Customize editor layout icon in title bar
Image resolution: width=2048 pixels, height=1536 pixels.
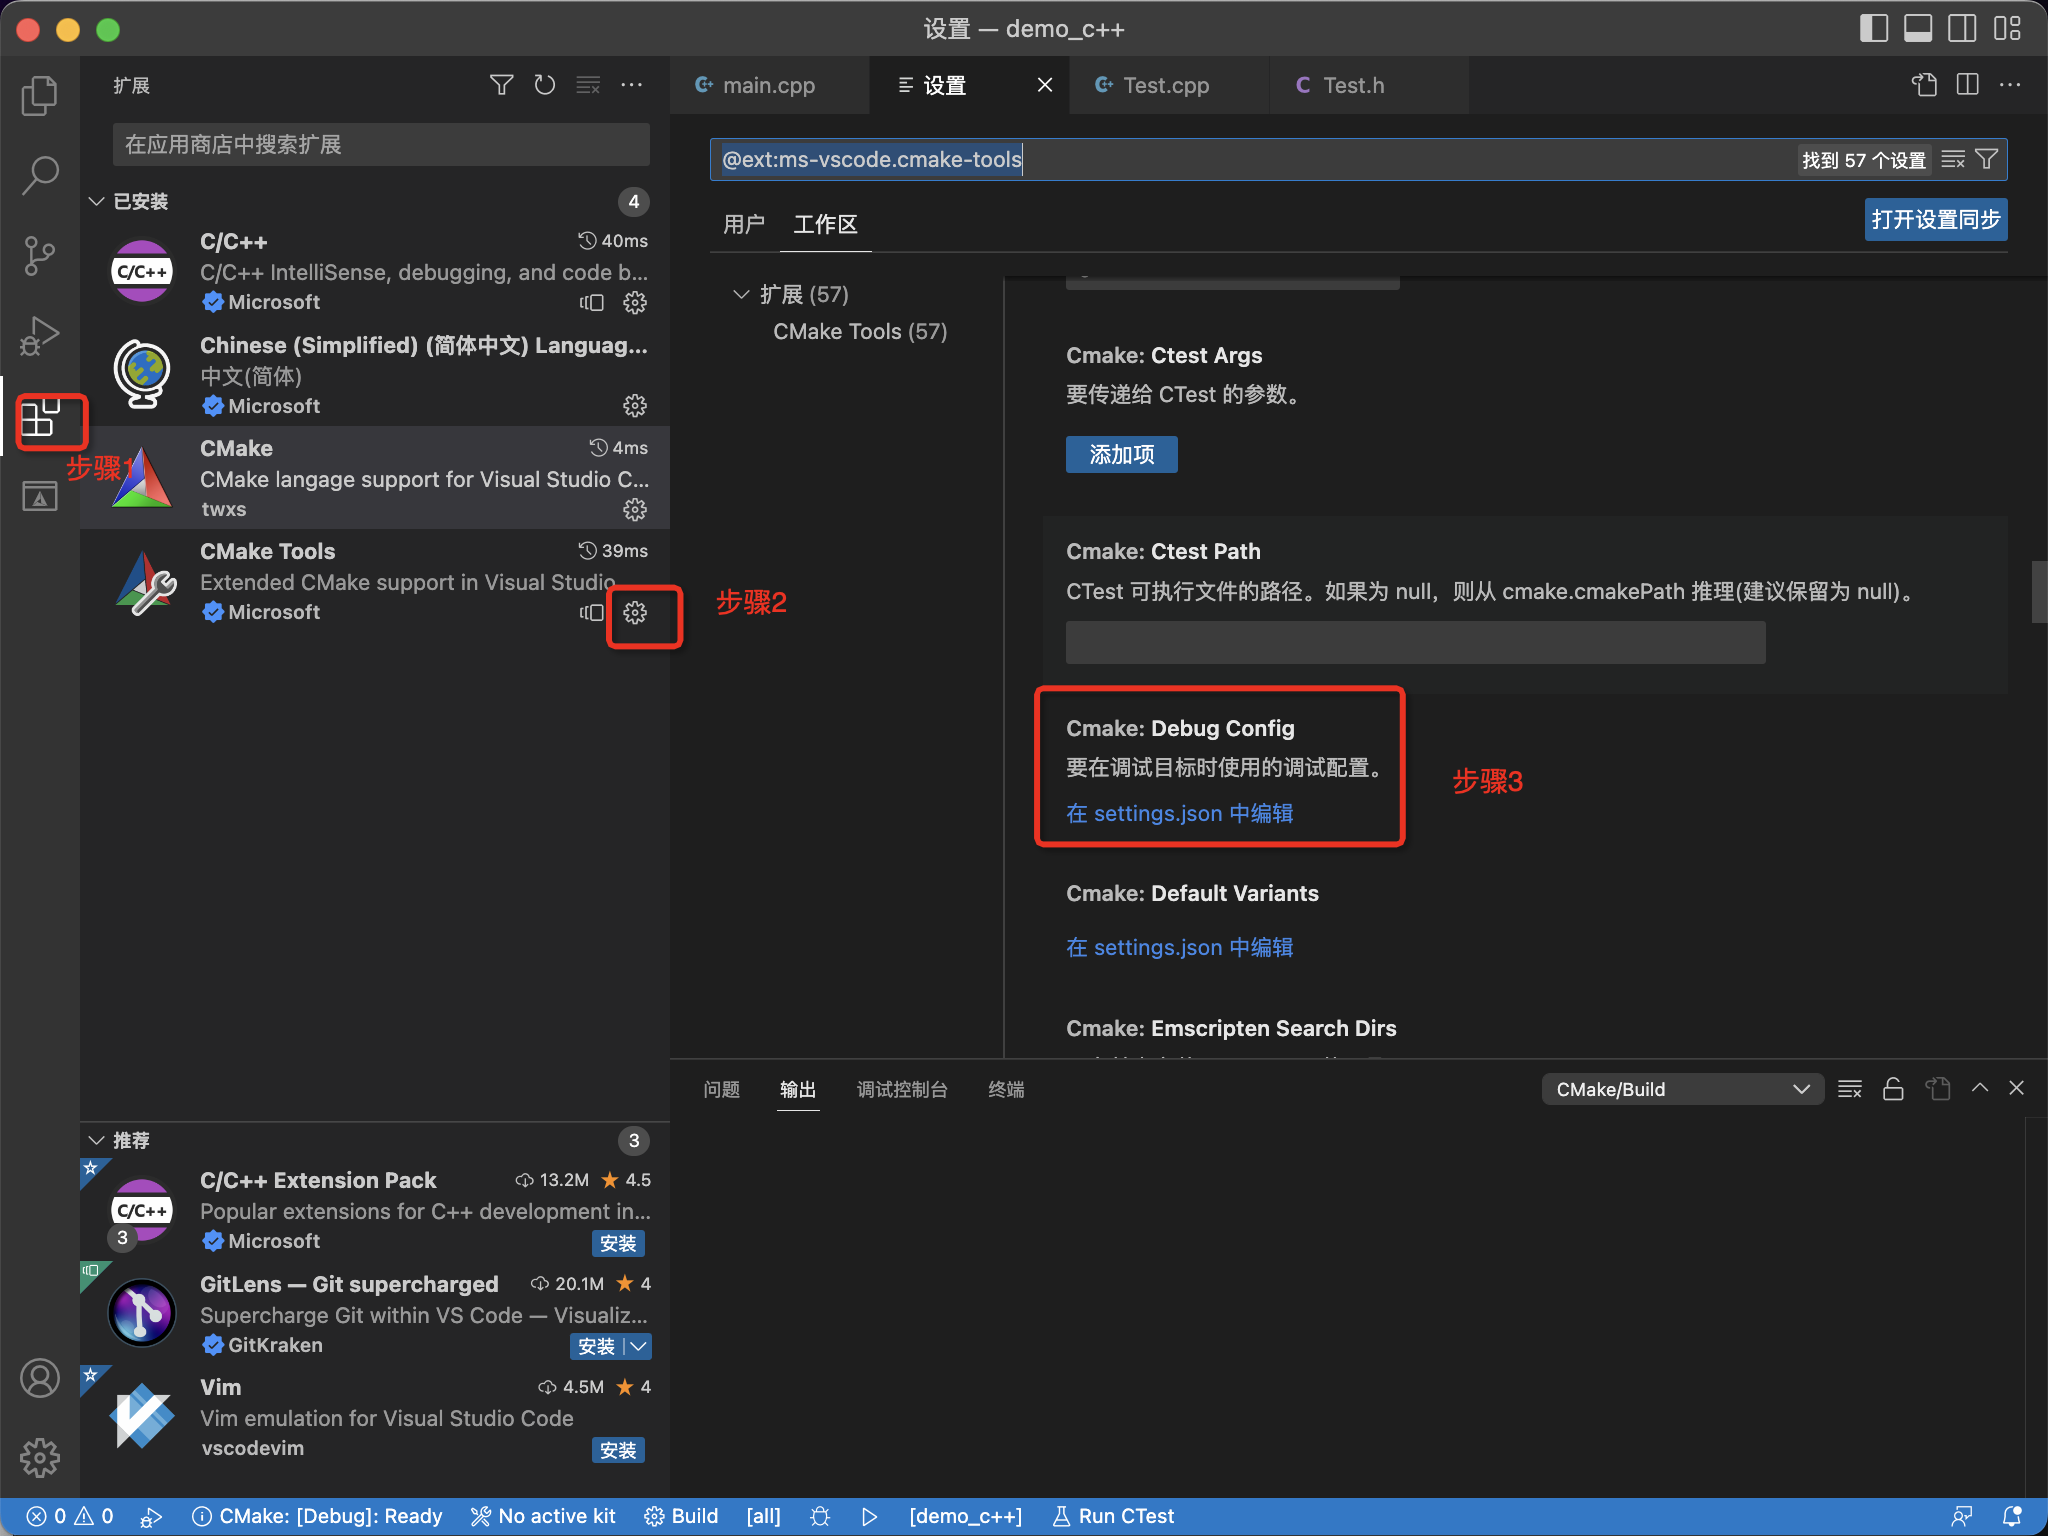pos(2007,29)
